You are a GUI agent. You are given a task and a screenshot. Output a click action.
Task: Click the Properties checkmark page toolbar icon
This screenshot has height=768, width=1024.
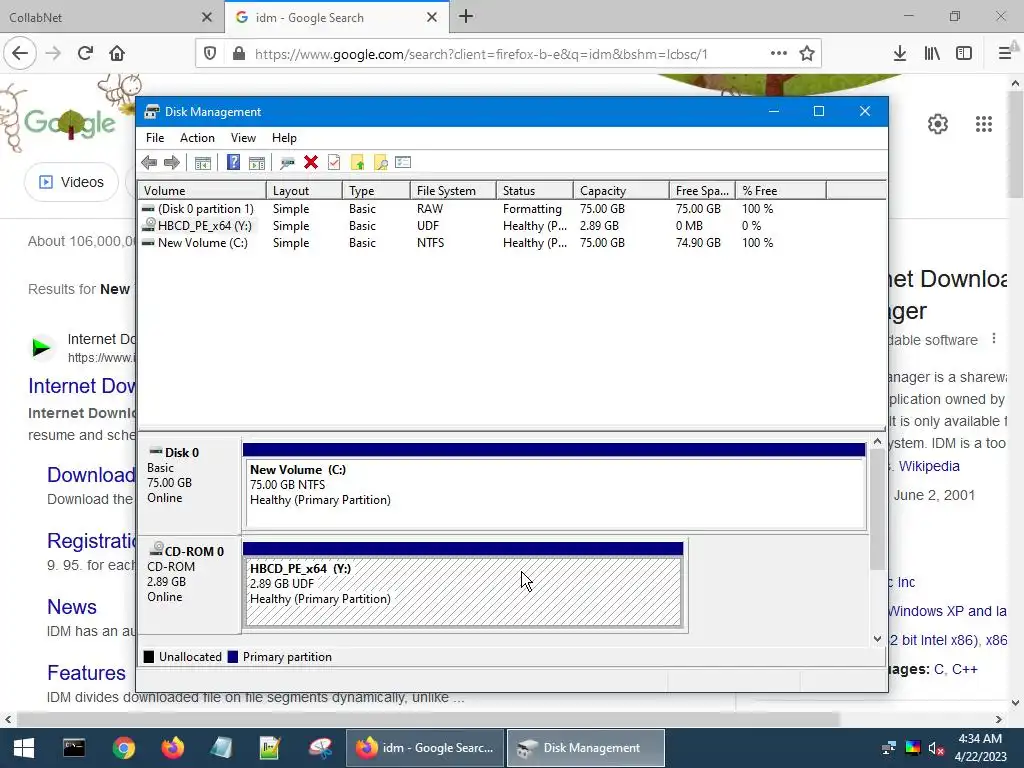coord(334,162)
